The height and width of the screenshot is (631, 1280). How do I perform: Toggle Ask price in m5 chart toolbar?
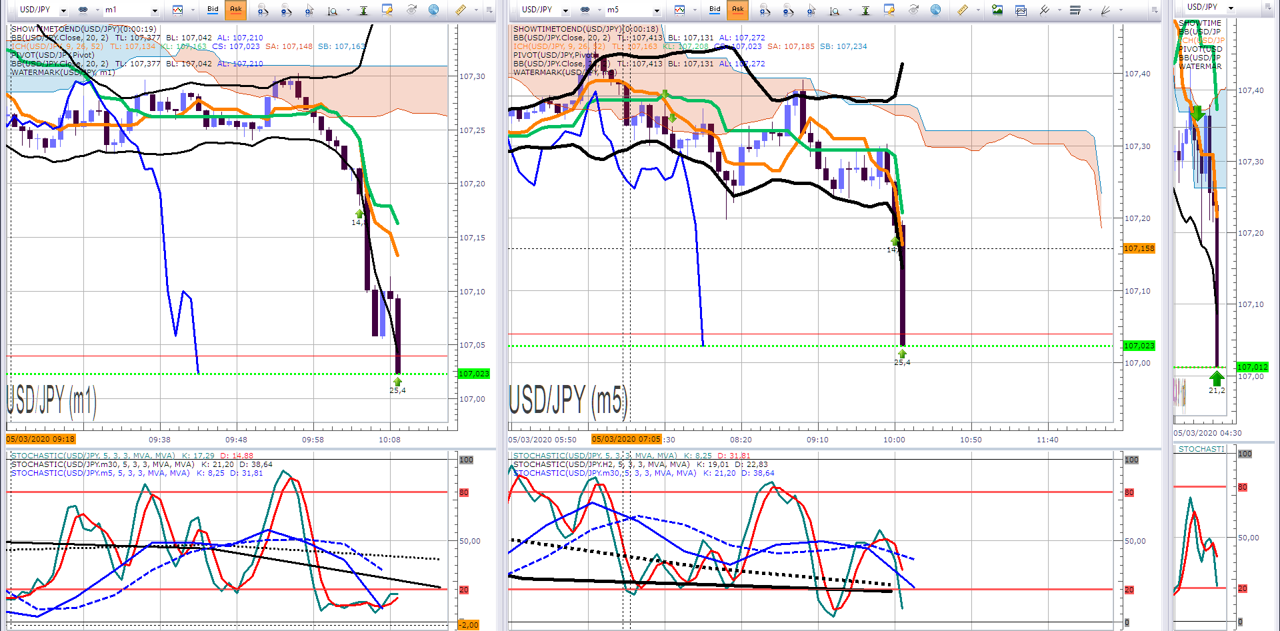tap(737, 9)
